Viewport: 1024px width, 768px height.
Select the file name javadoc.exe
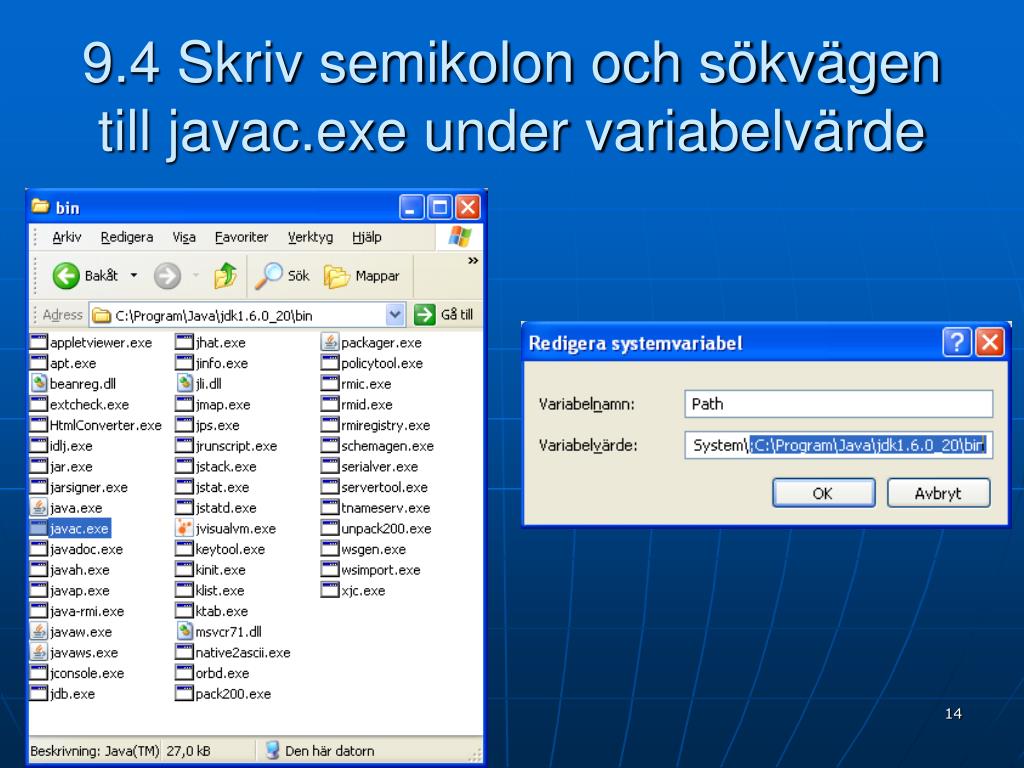coord(86,549)
